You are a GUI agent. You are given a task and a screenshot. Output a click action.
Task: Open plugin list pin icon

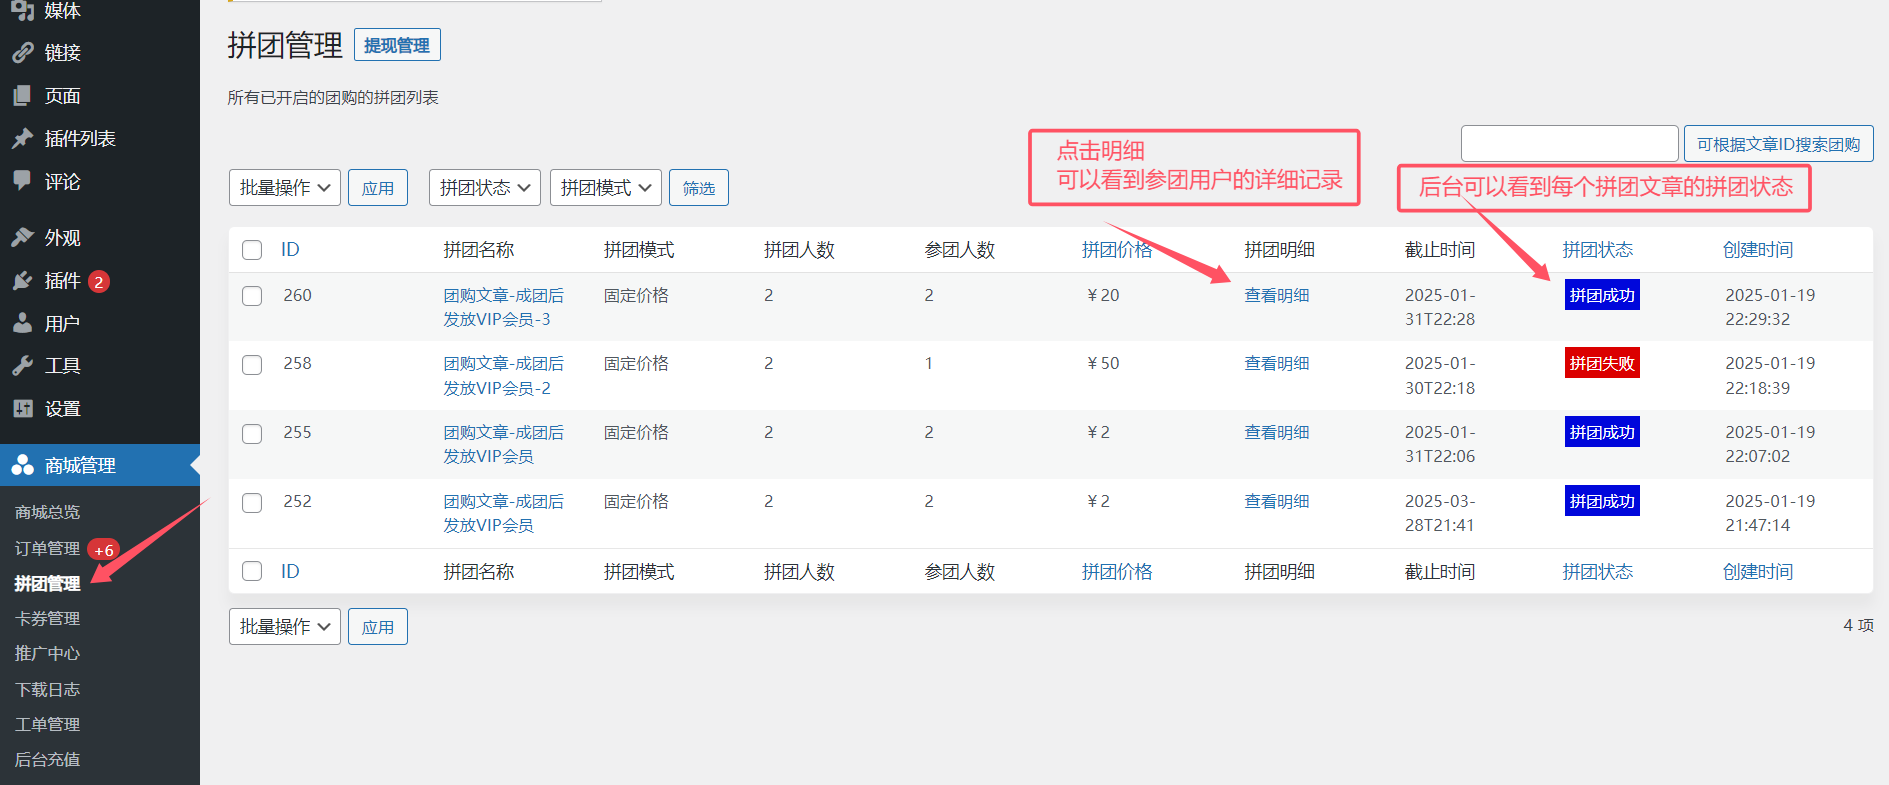pos(22,139)
